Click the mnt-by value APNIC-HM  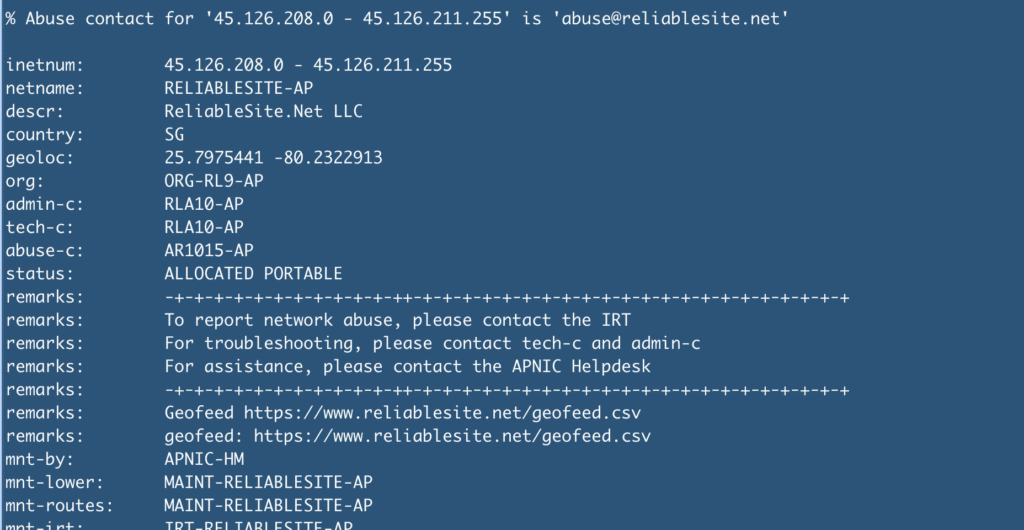click(204, 459)
